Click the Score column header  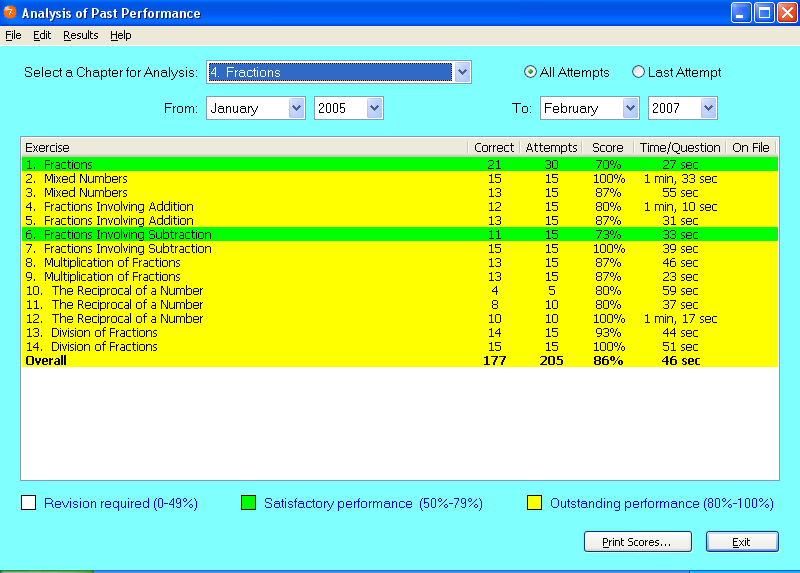pyautogui.click(x=607, y=148)
